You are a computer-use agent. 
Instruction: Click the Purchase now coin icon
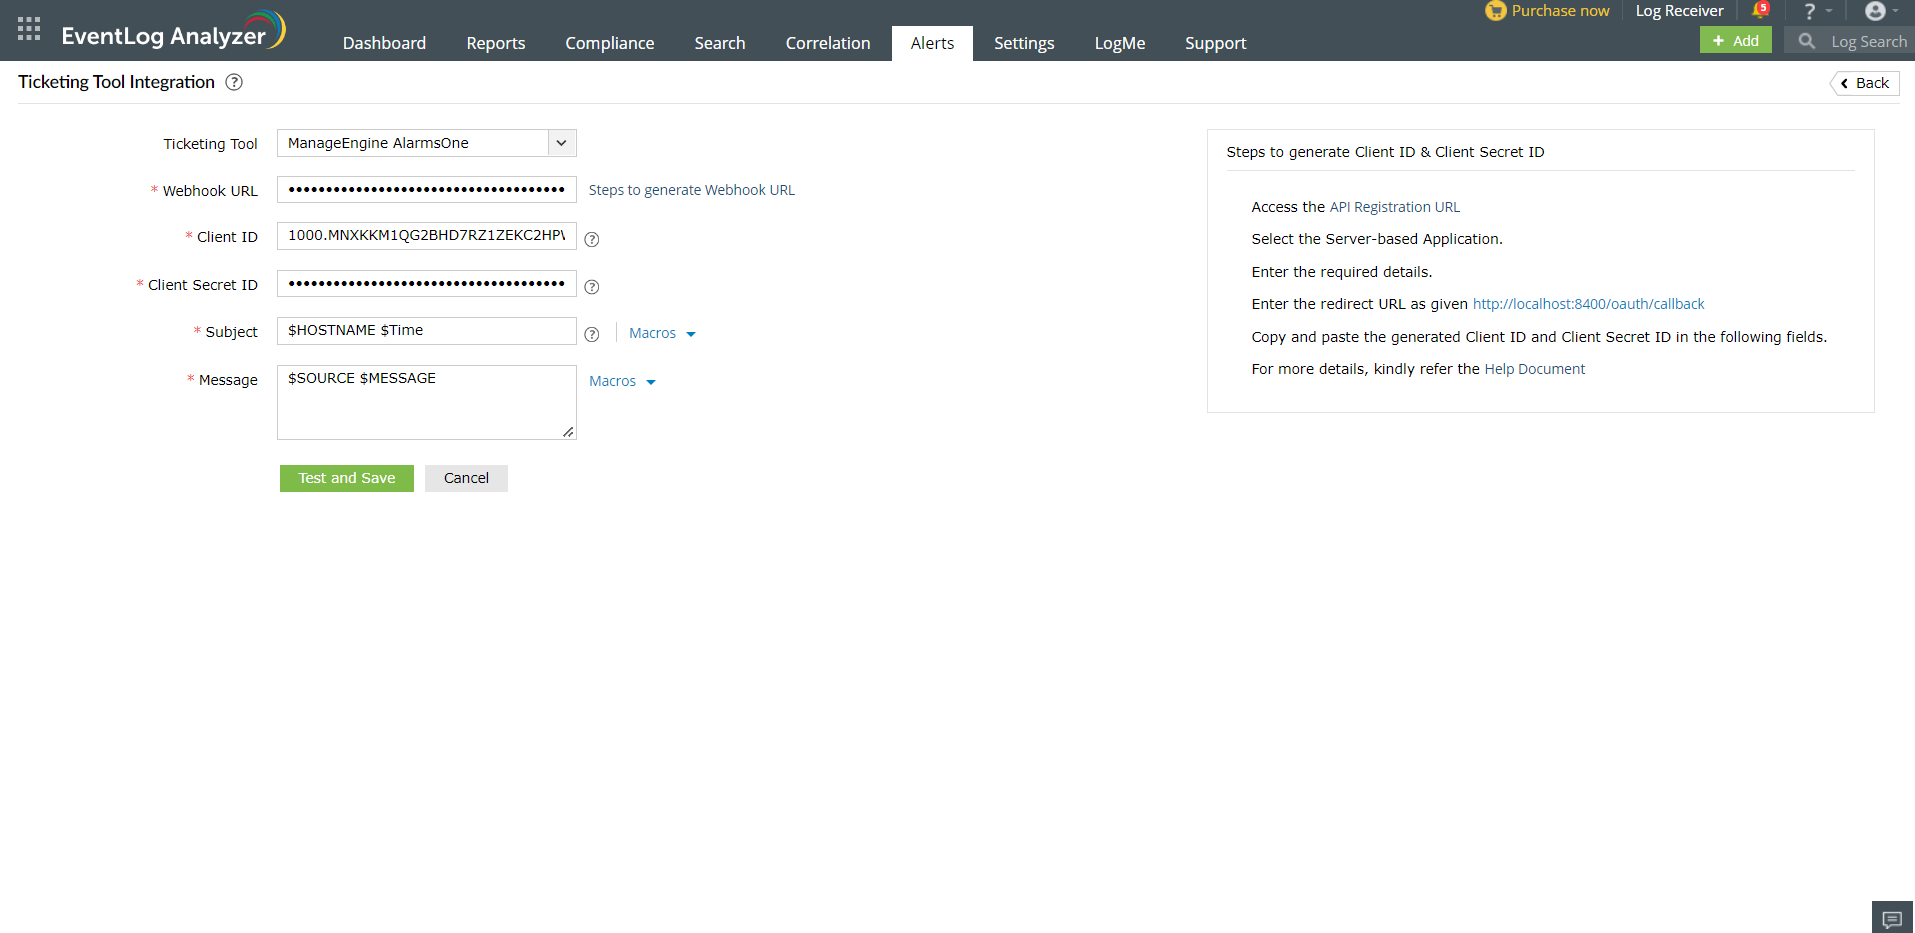click(x=1496, y=11)
